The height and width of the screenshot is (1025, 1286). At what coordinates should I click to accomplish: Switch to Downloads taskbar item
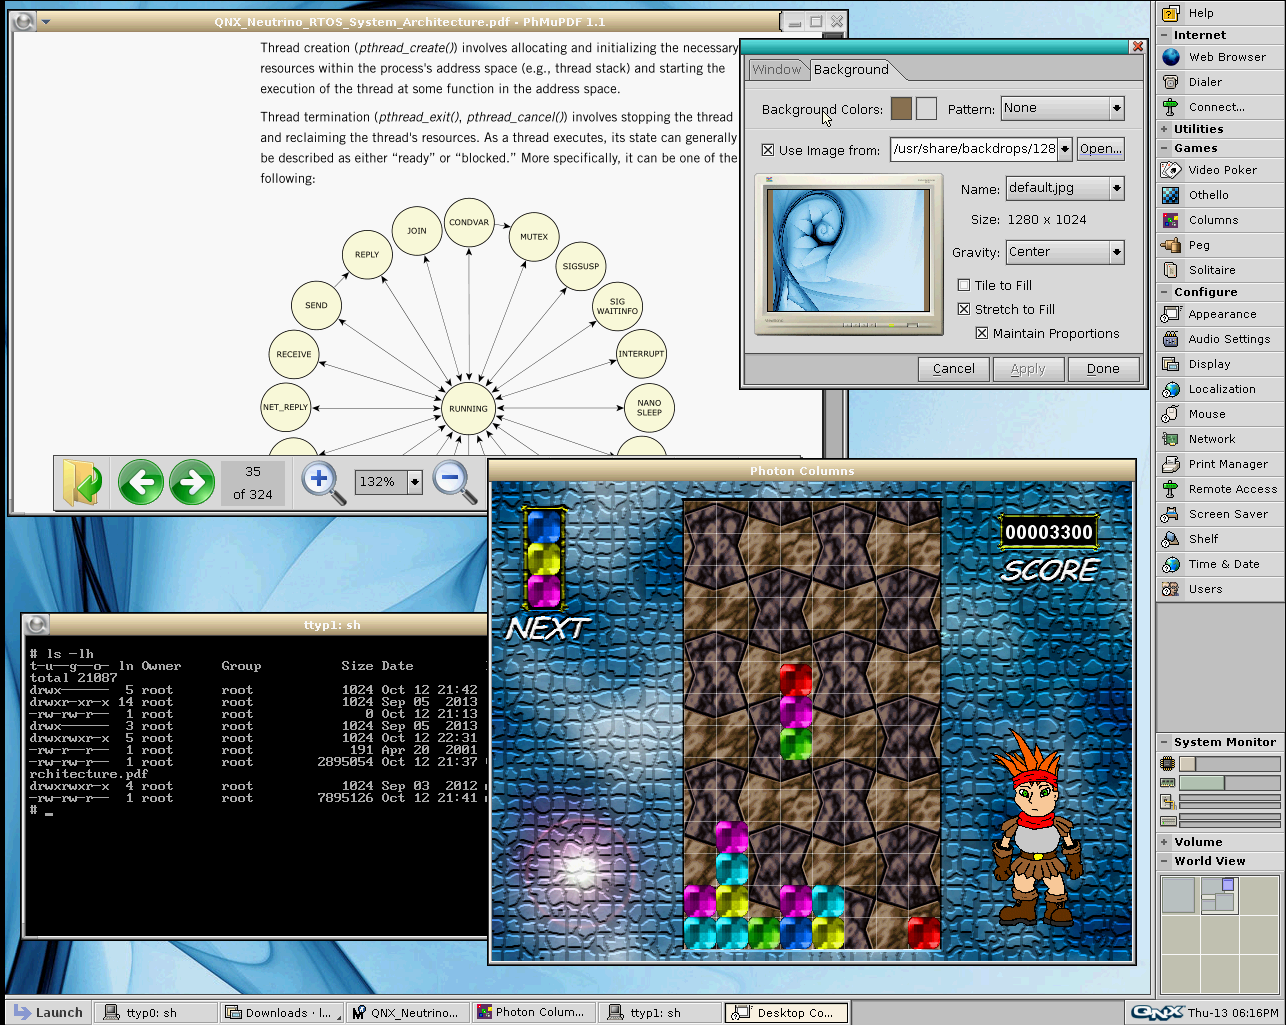[x=283, y=1013]
